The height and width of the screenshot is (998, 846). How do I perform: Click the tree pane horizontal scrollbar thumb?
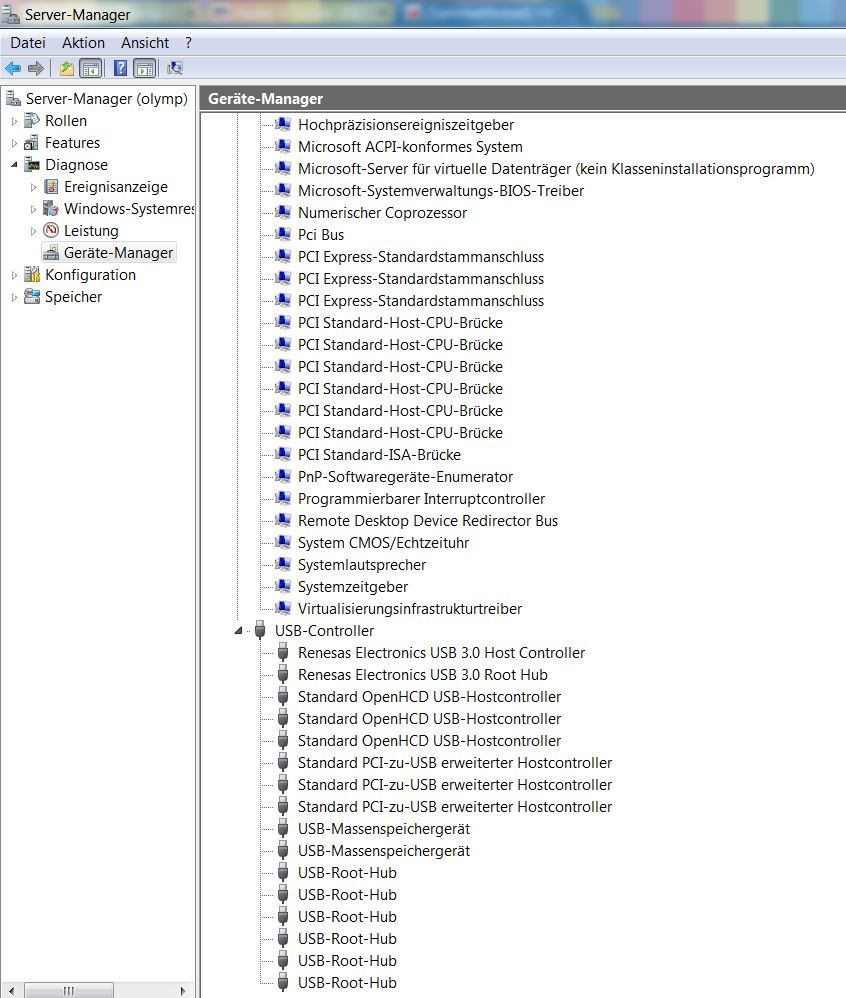pos(69,990)
